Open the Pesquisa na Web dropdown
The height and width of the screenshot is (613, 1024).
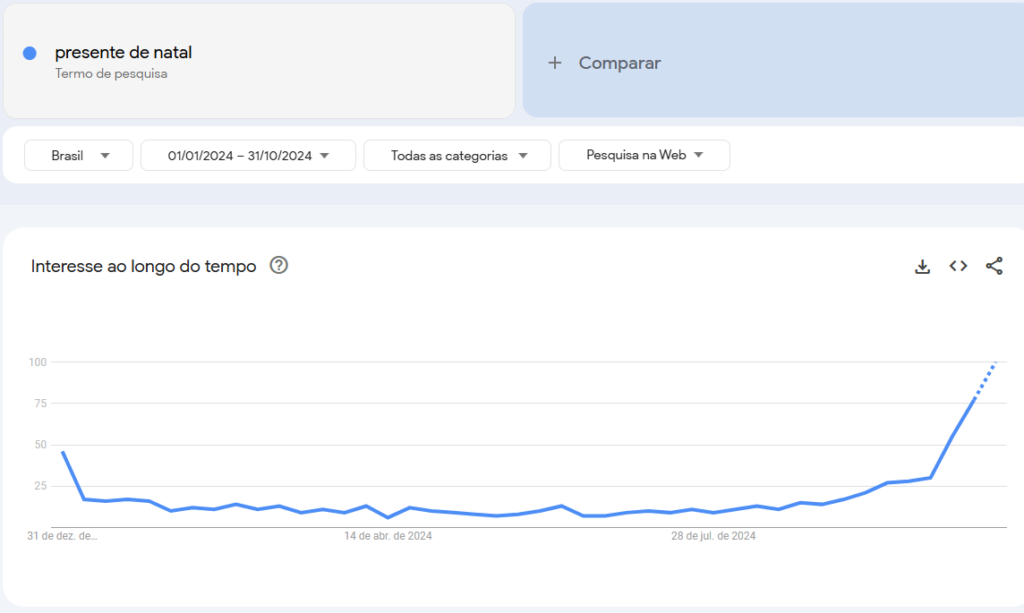click(645, 155)
